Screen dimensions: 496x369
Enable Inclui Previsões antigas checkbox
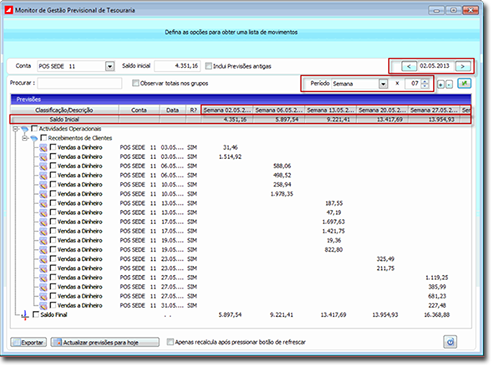coord(209,66)
